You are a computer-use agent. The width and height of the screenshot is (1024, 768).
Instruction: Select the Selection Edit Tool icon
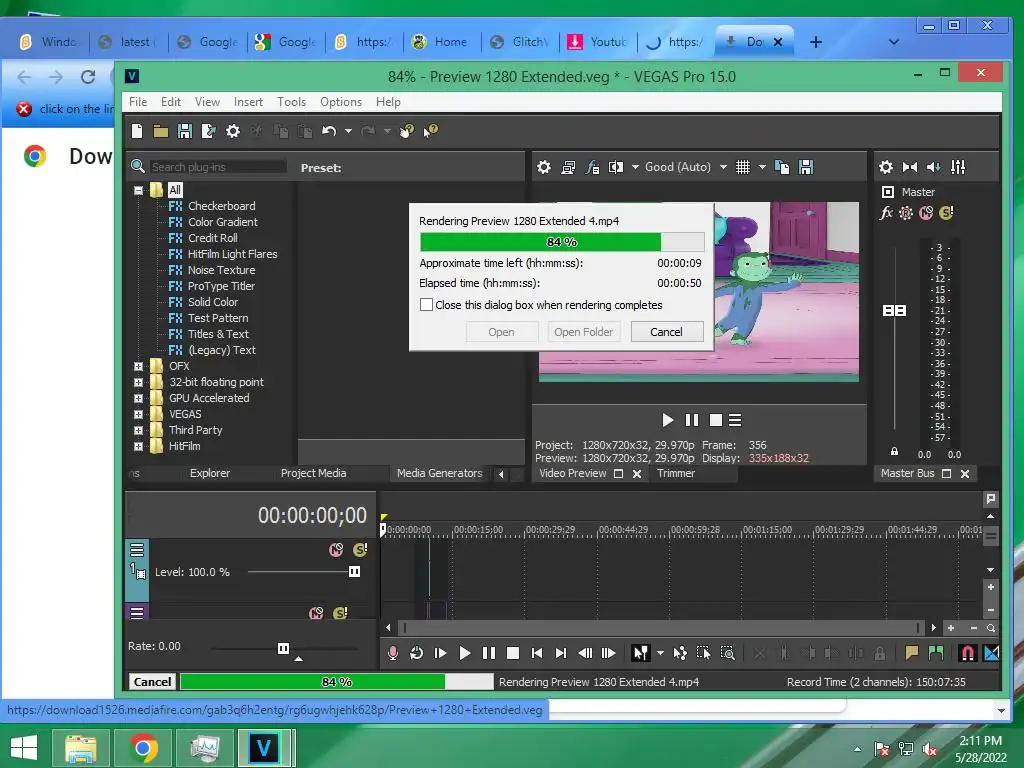(703, 653)
